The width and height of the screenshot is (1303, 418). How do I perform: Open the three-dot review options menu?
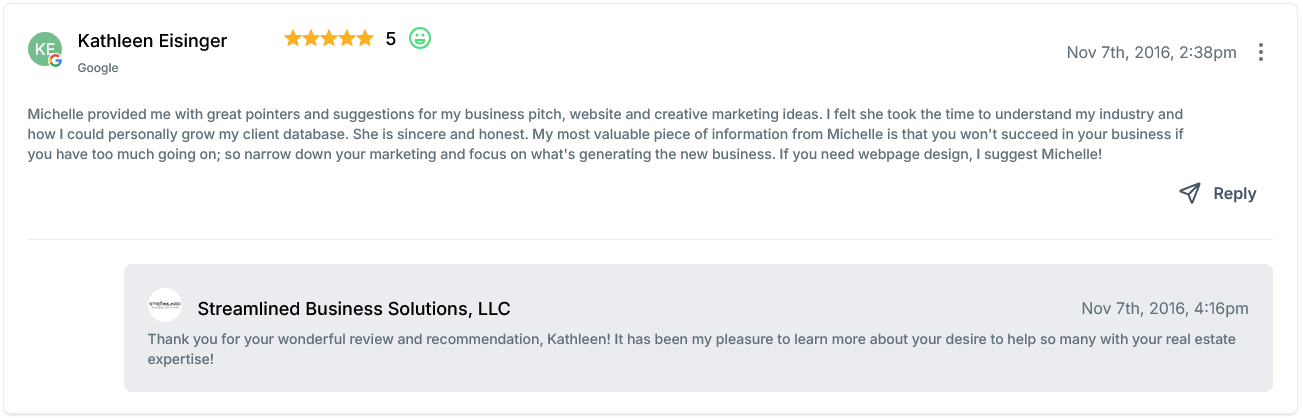pyautogui.click(x=1261, y=52)
